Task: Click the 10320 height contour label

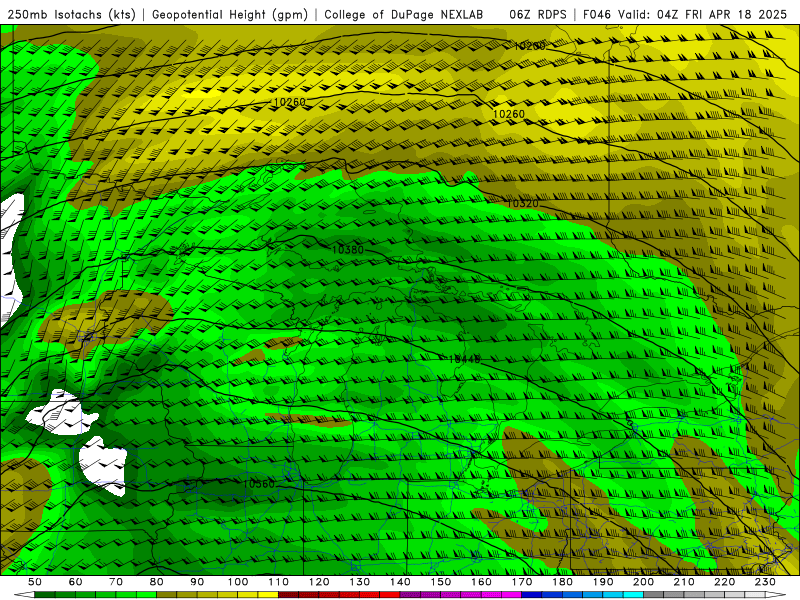Action: coord(522,204)
